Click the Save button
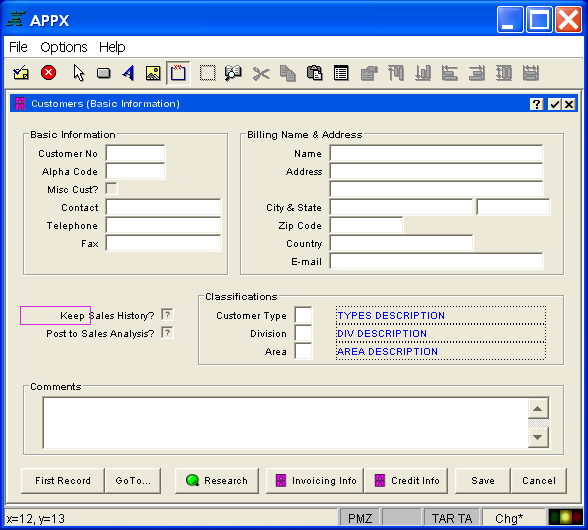This screenshot has width=588, height=530. point(483,481)
